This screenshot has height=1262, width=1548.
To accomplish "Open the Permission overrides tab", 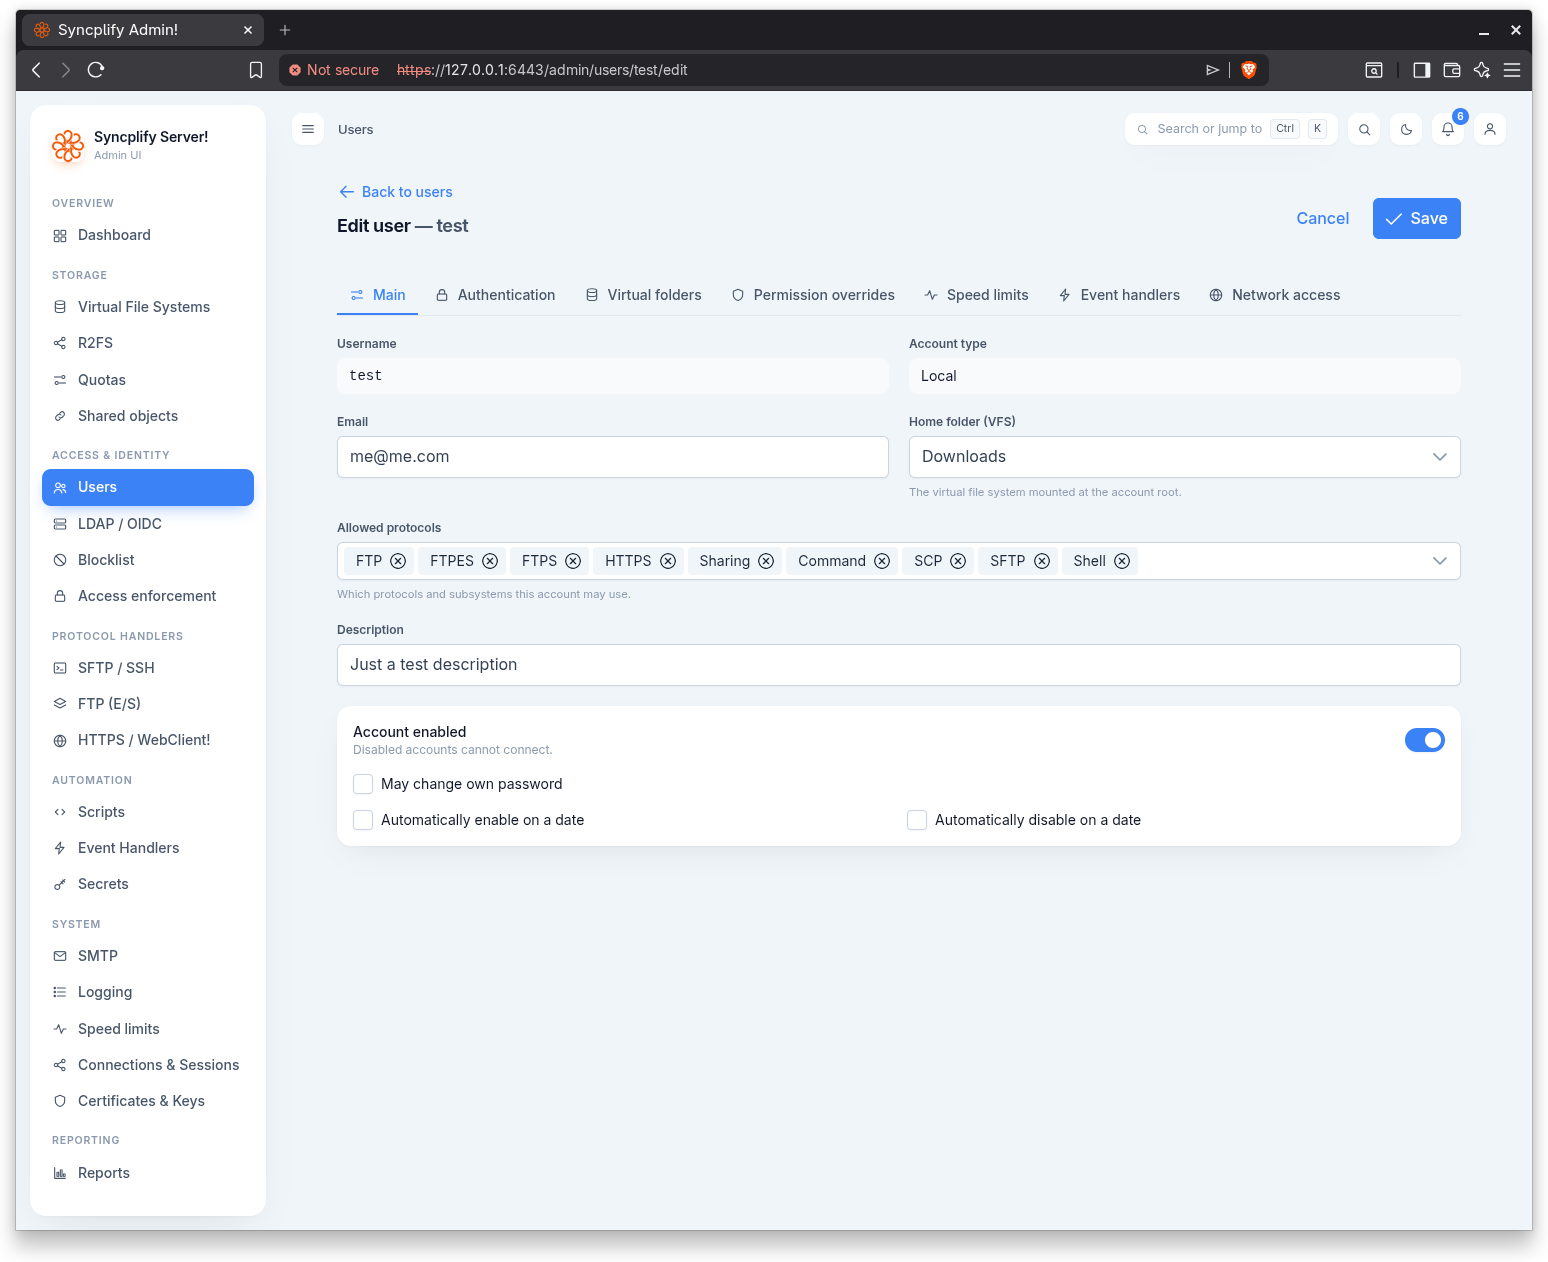I will 813,295.
